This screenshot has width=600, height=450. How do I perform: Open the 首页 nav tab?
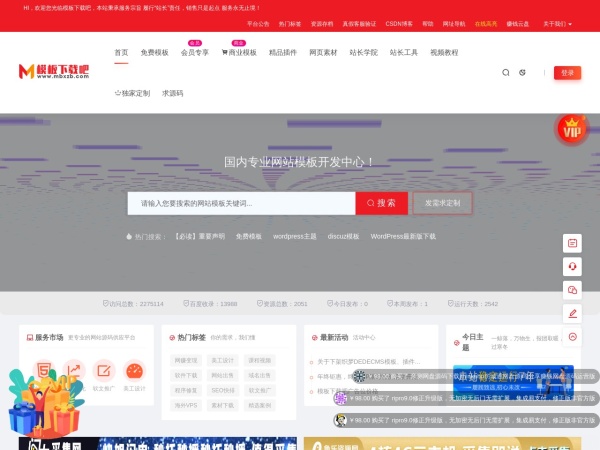click(121, 52)
